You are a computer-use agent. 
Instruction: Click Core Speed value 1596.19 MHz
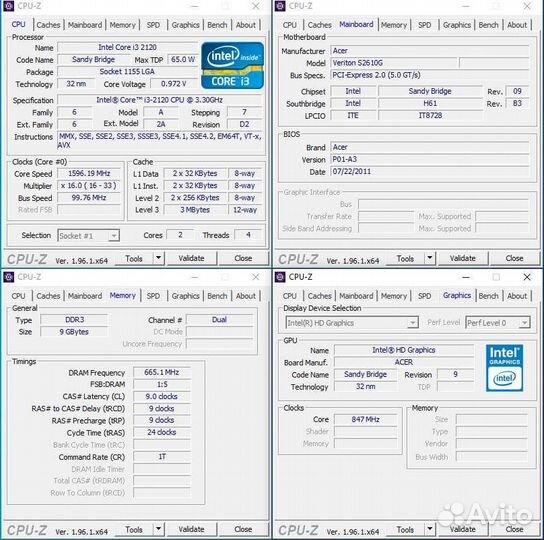pos(89,174)
